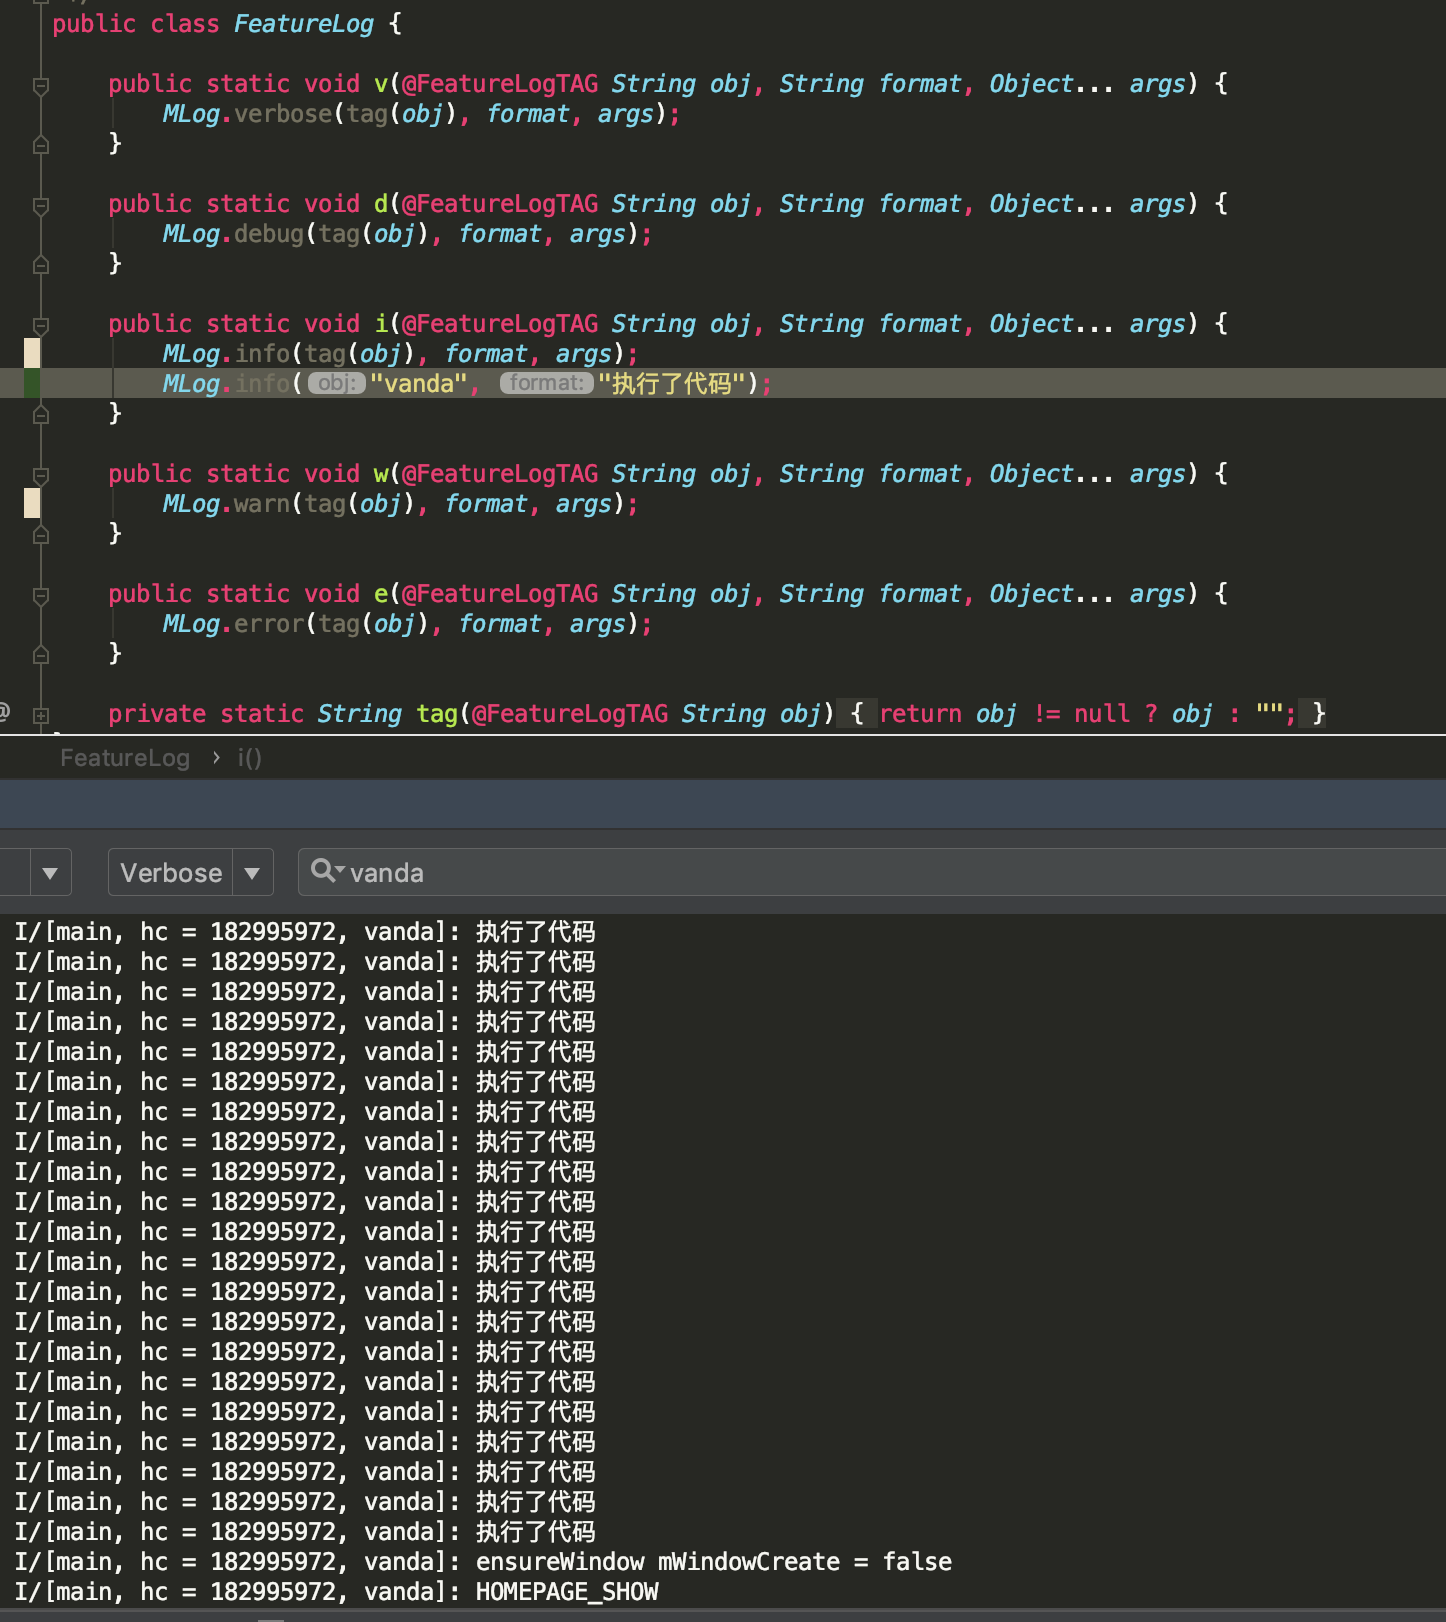Screen dimensions: 1446x1622
Task: Click the obj: parameter hint
Action: pyautogui.click(x=337, y=384)
